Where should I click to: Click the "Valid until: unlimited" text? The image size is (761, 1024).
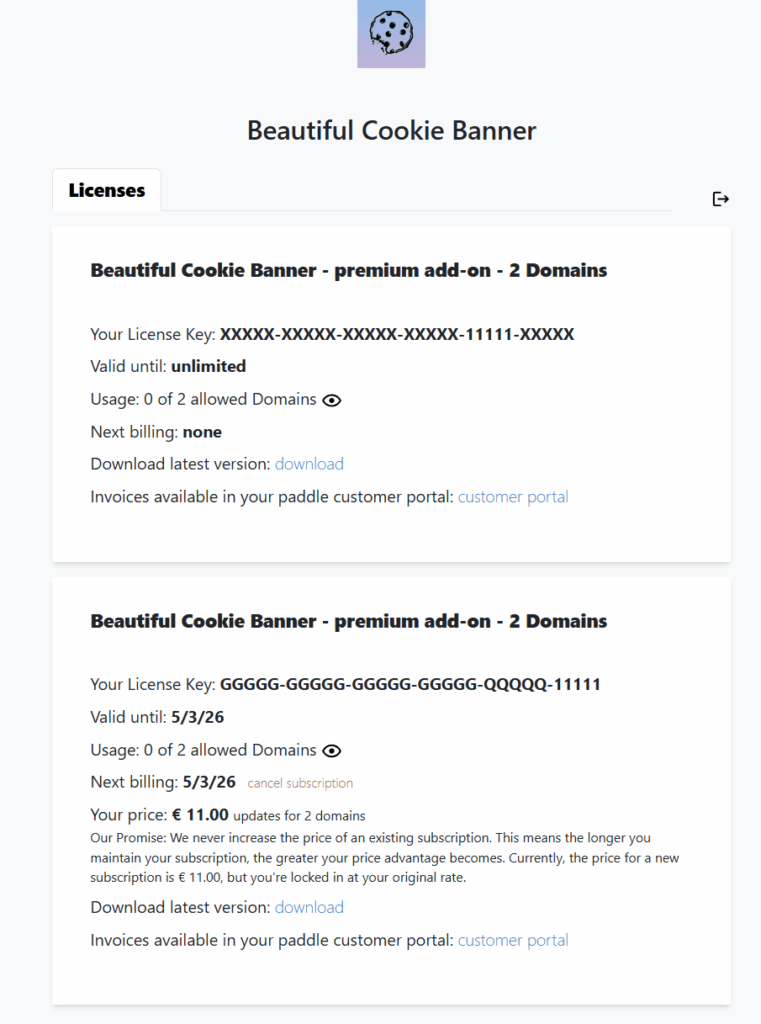(x=168, y=366)
